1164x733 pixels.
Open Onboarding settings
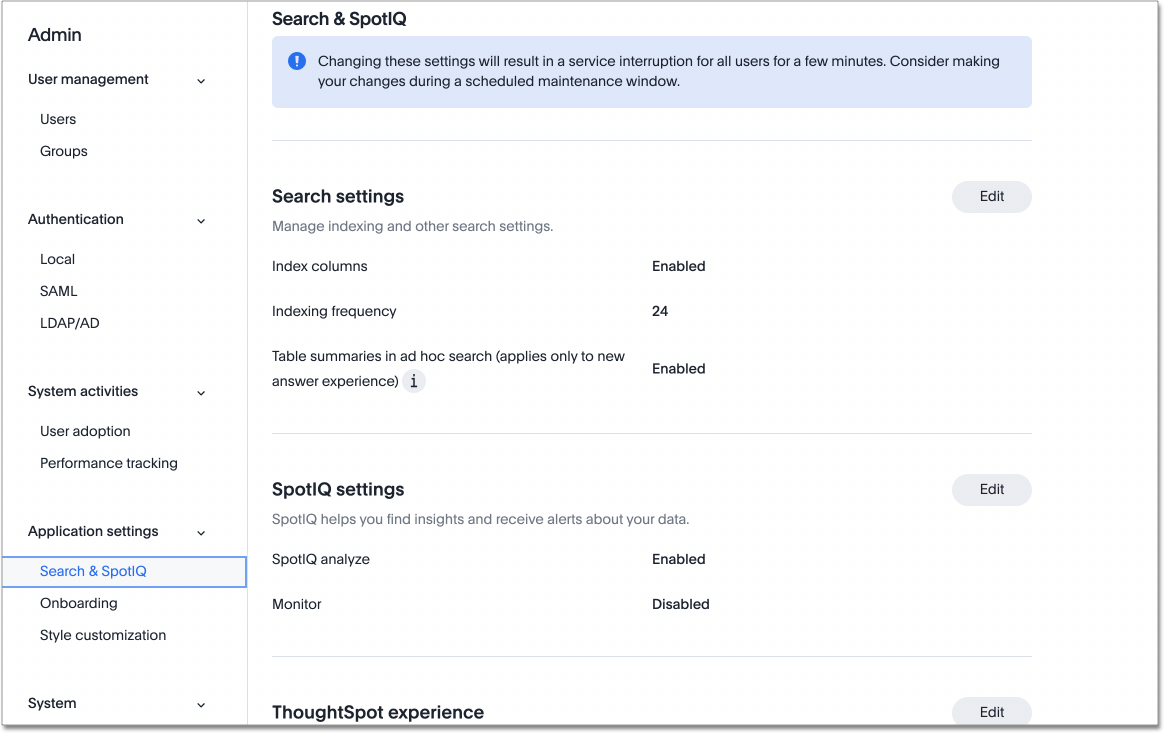[78, 603]
